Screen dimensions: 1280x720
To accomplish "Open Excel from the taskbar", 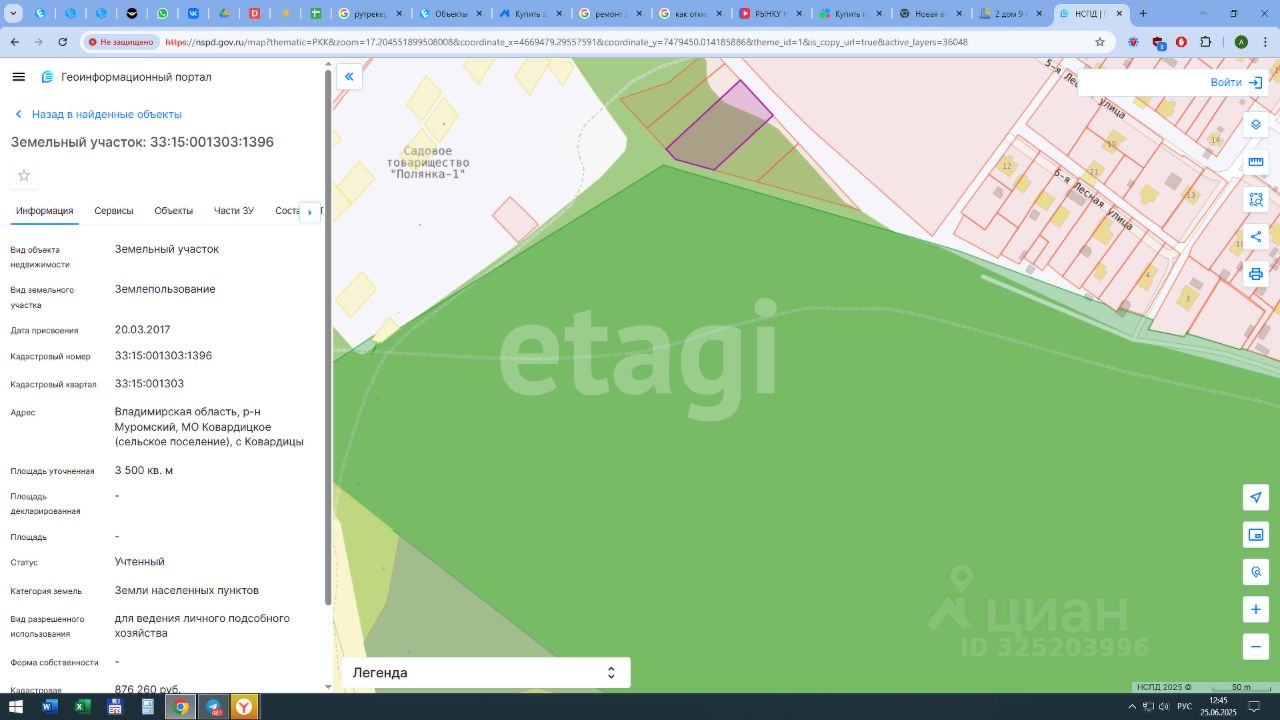I will click(x=83, y=707).
